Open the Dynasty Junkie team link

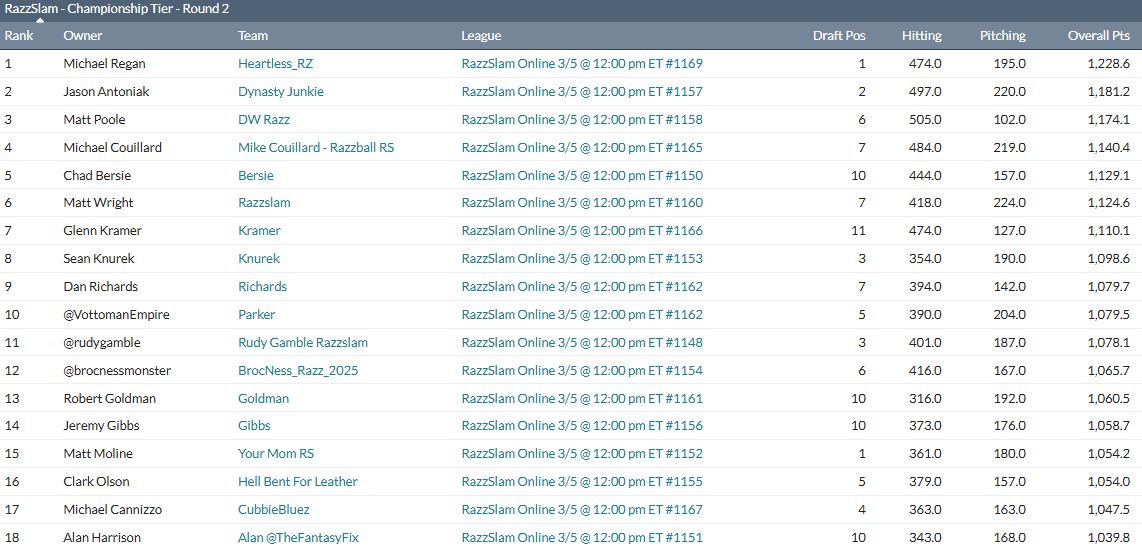pos(281,92)
